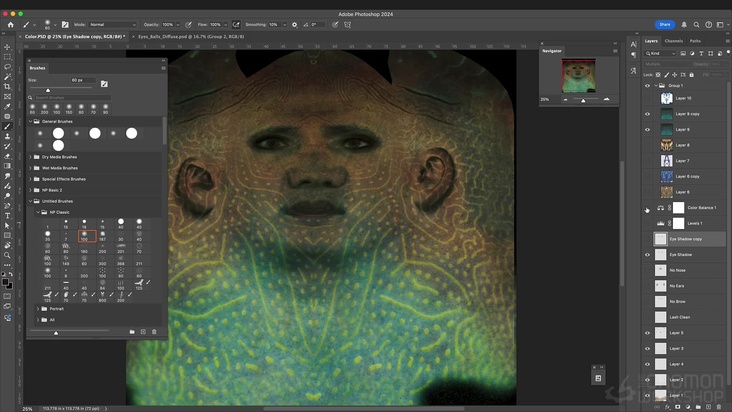Select the History Brush tool
Viewport: 732px width, 412px height.
7,146
